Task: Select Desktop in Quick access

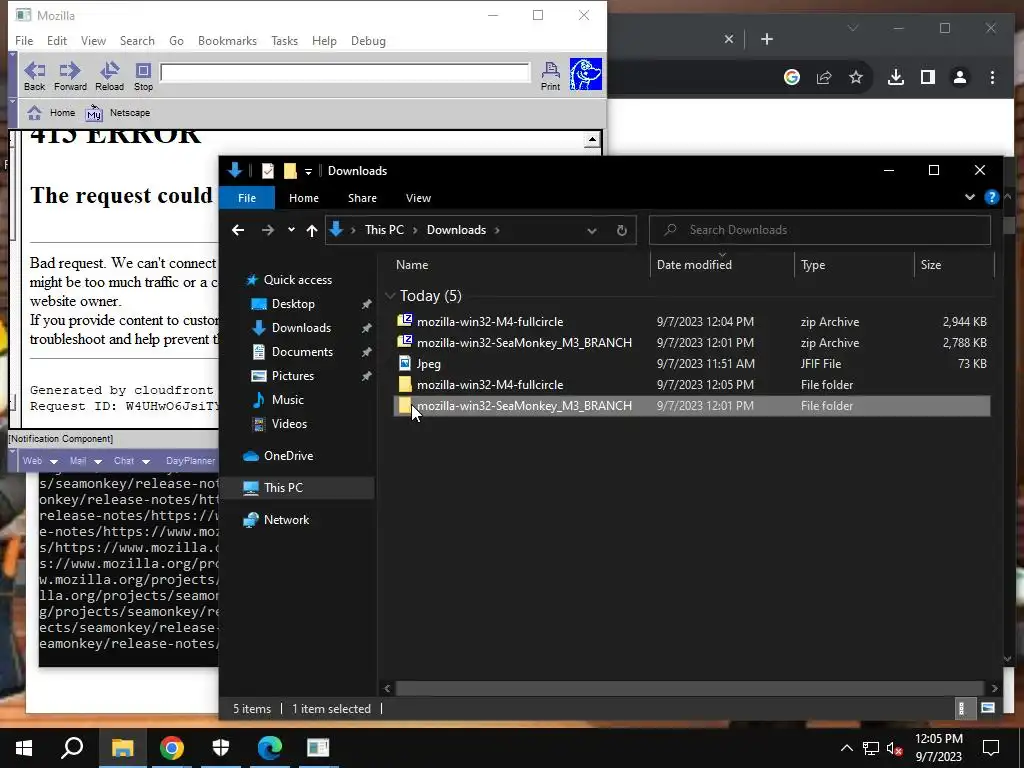Action: (293, 304)
